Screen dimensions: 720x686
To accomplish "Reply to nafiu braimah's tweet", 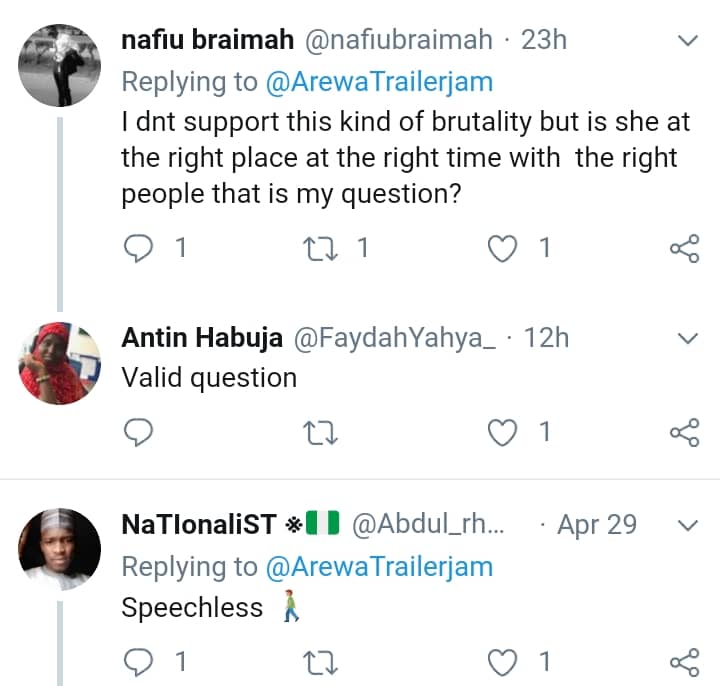I will pos(143,248).
